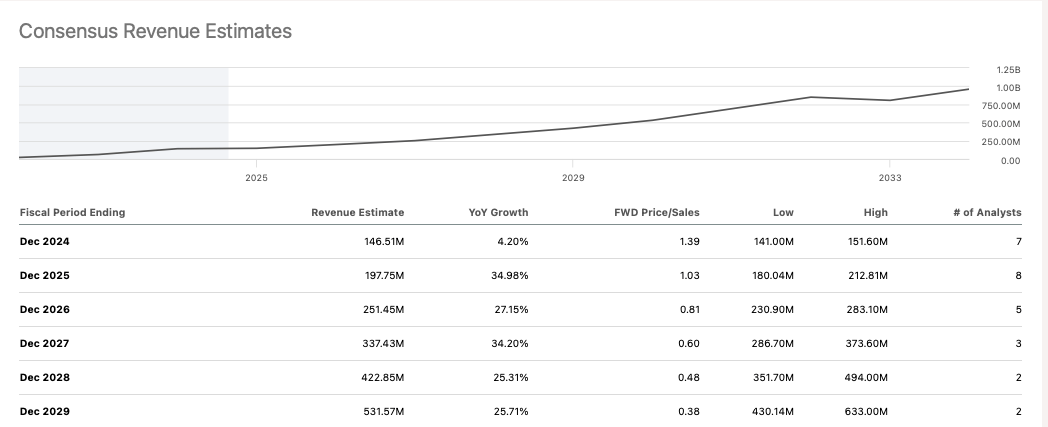Click the High column header
The width and height of the screenshot is (1048, 427).
[875, 212]
